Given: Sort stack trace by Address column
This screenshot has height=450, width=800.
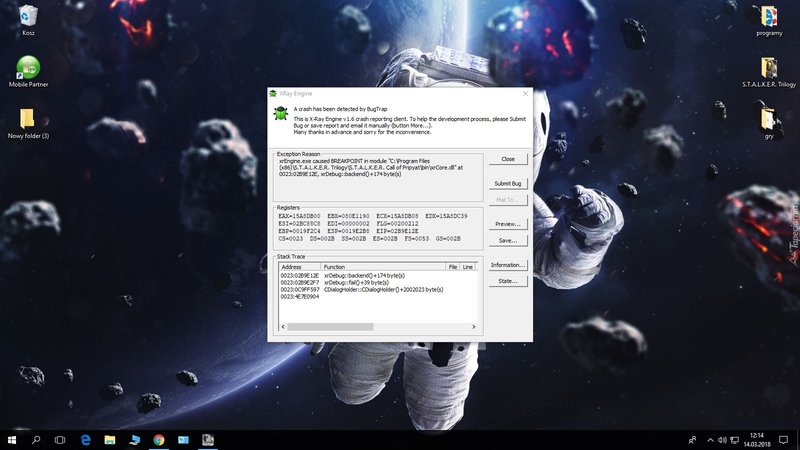Looking at the screenshot, I should 299,267.
